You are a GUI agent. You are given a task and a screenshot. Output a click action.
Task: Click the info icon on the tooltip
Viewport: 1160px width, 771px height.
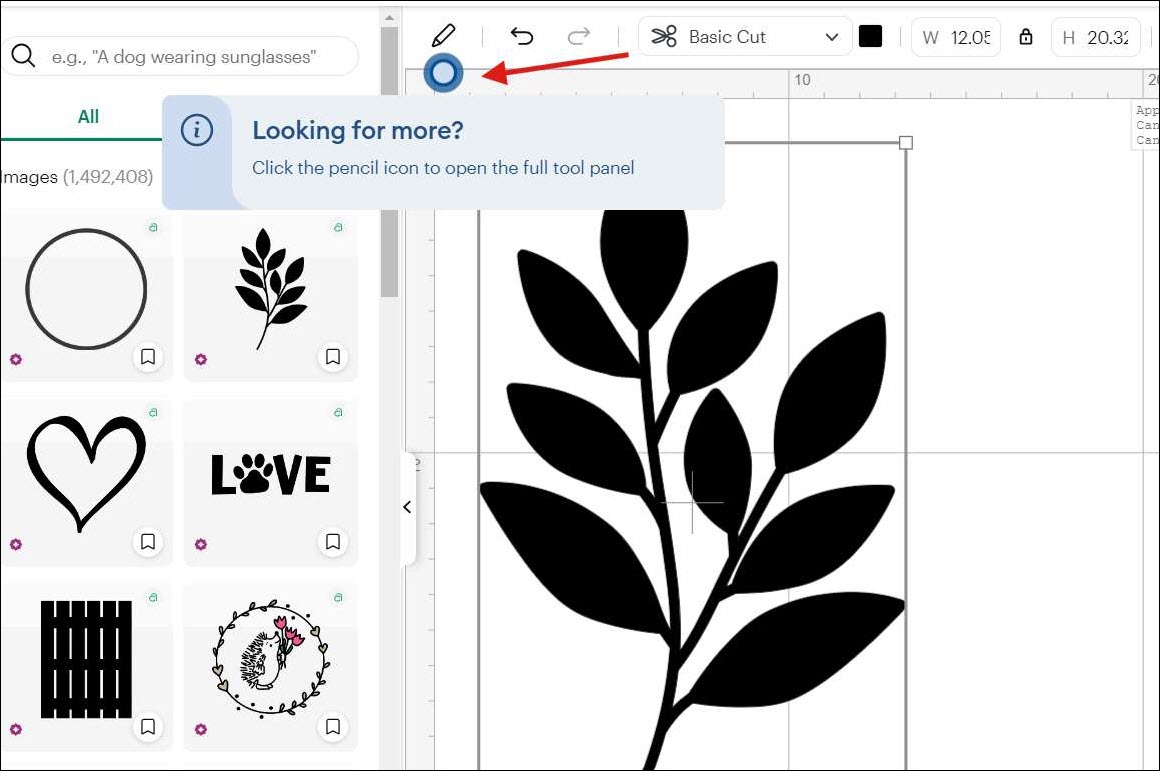[x=197, y=129]
